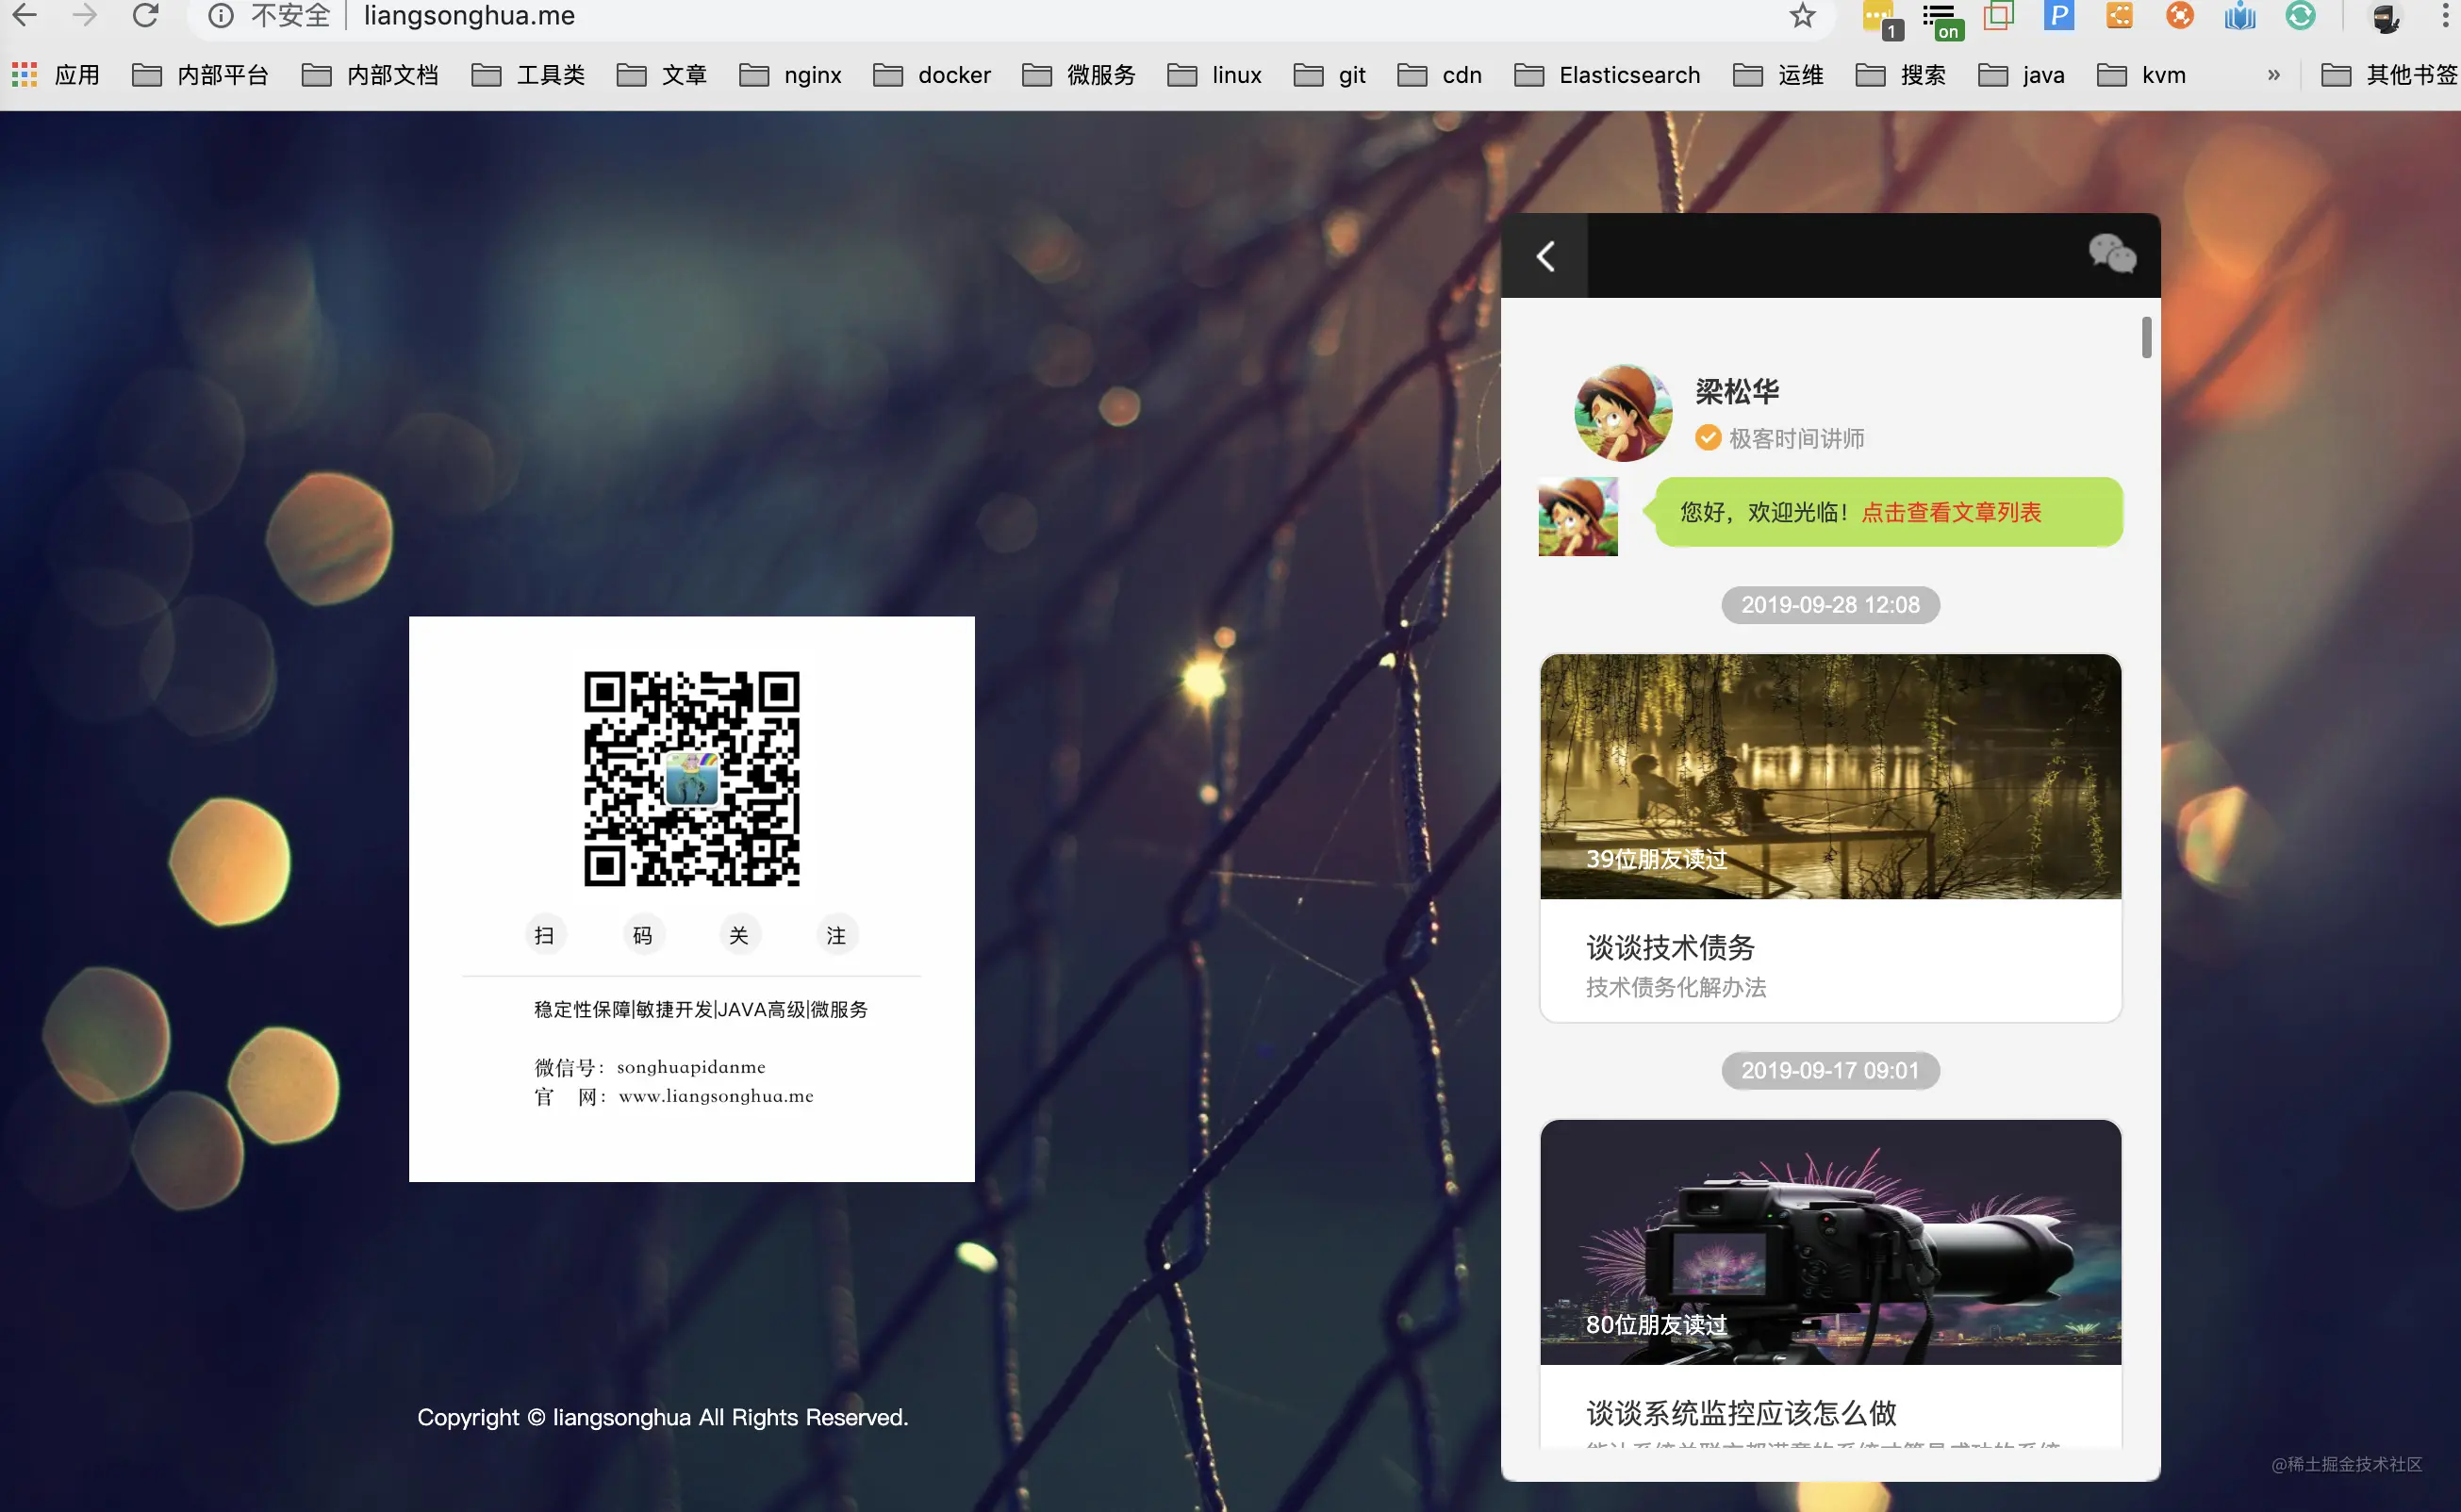This screenshot has height=1512, width=2461.
Task: Open the 其他书签 folder
Action: coord(2388,75)
